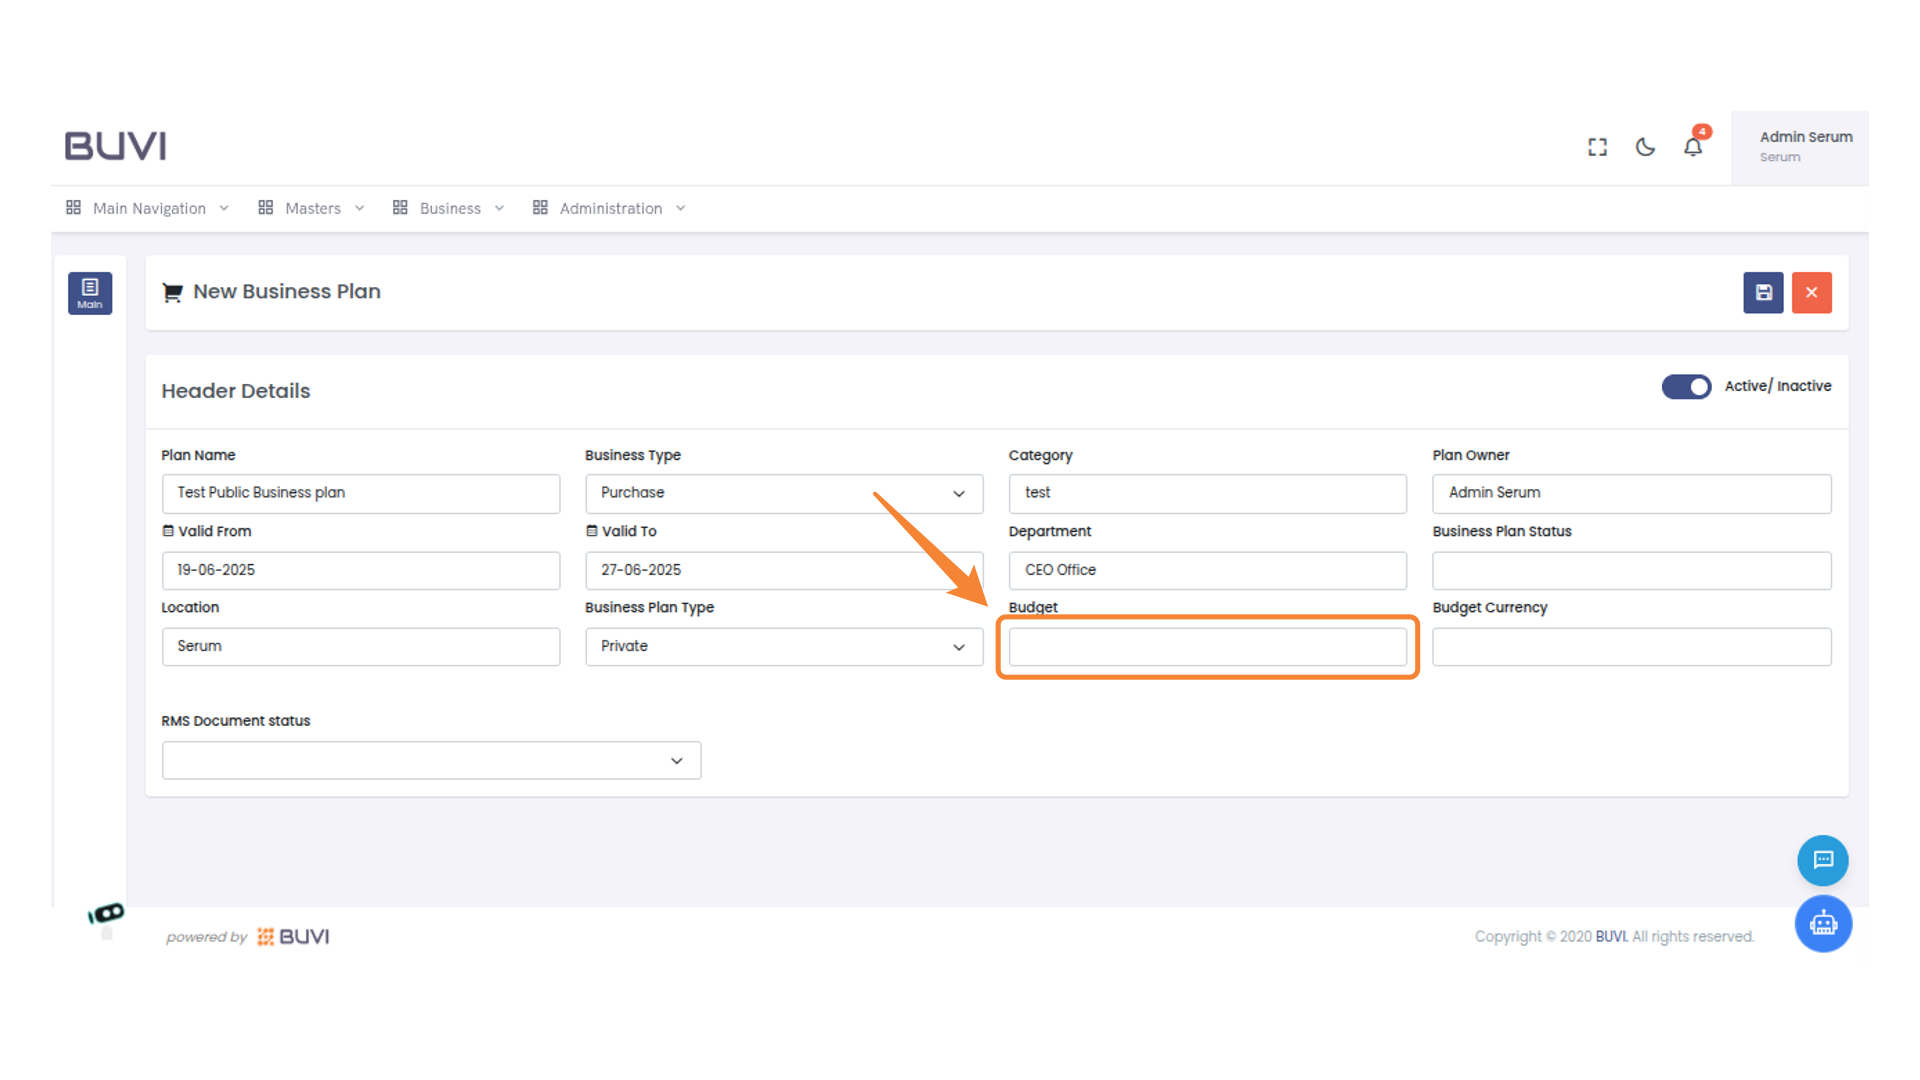Viewport: 1920px width, 1080px height.
Task: Enter fullscreen using the expand icon
Action: (1597, 147)
